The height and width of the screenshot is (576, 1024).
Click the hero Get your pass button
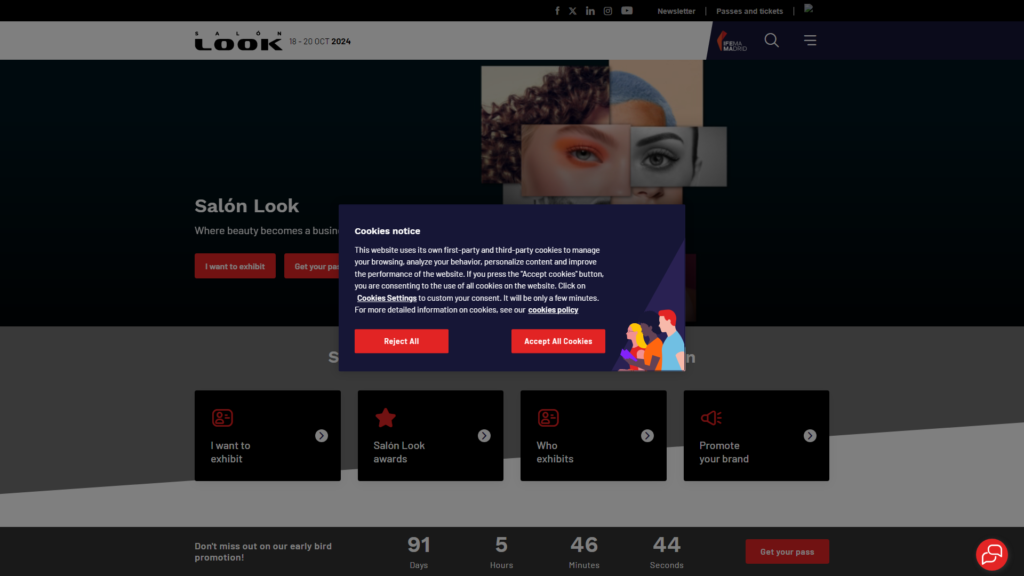[312, 266]
